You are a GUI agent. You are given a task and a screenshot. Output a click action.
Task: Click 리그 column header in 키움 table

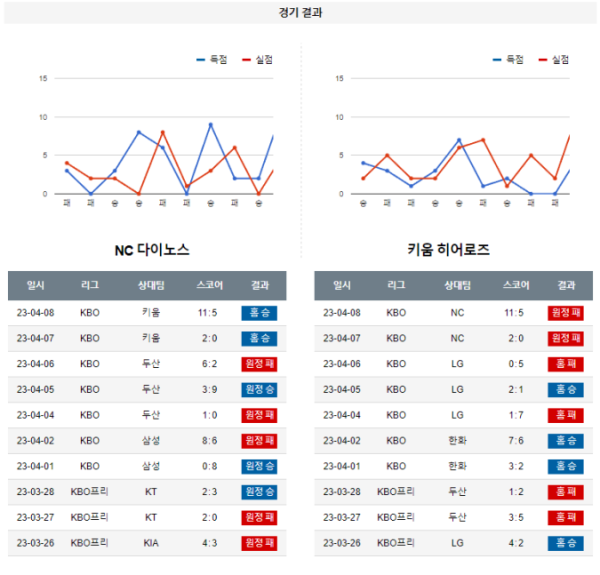[x=396, y=285]
